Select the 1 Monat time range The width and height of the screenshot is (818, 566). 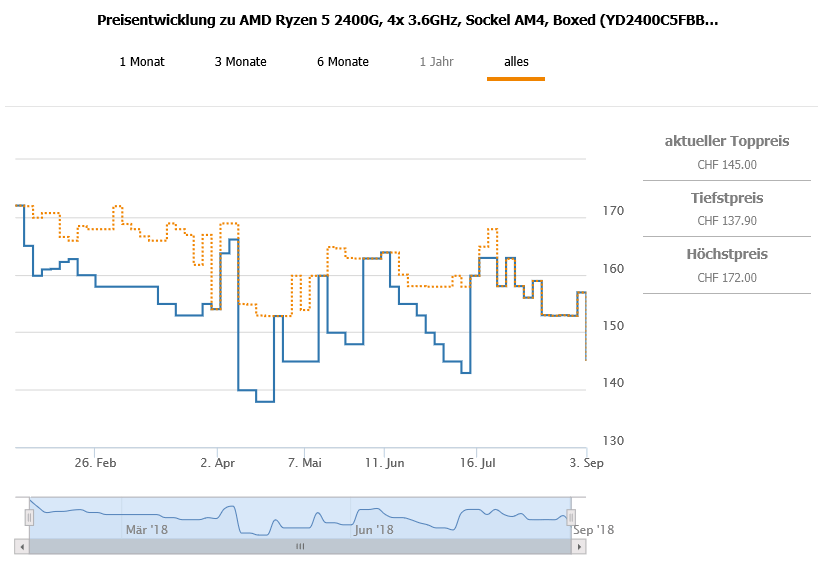point(142,62)
